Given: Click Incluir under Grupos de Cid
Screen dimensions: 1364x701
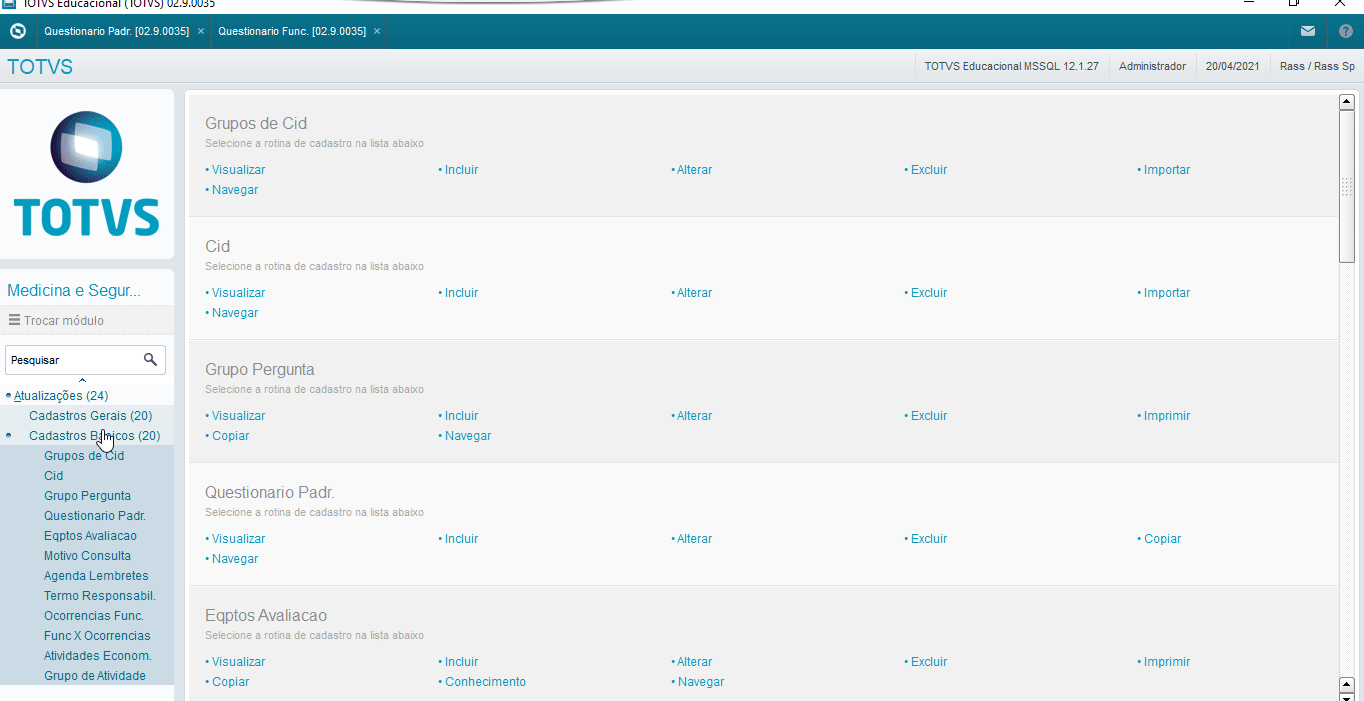Looking at the screenshot, I should pyautogui.click(x=461, y=170).
